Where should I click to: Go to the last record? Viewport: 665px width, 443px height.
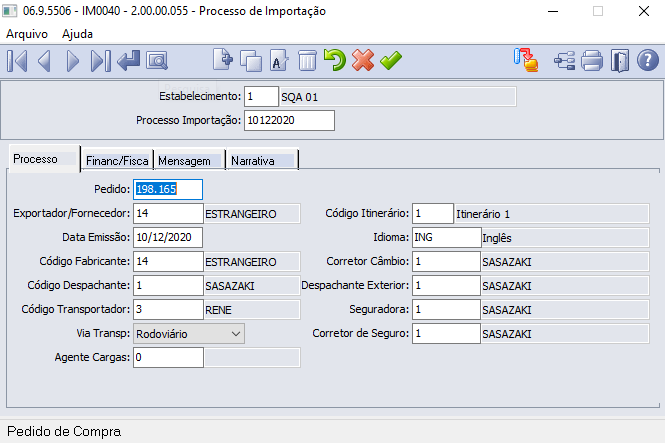[101, 61]
